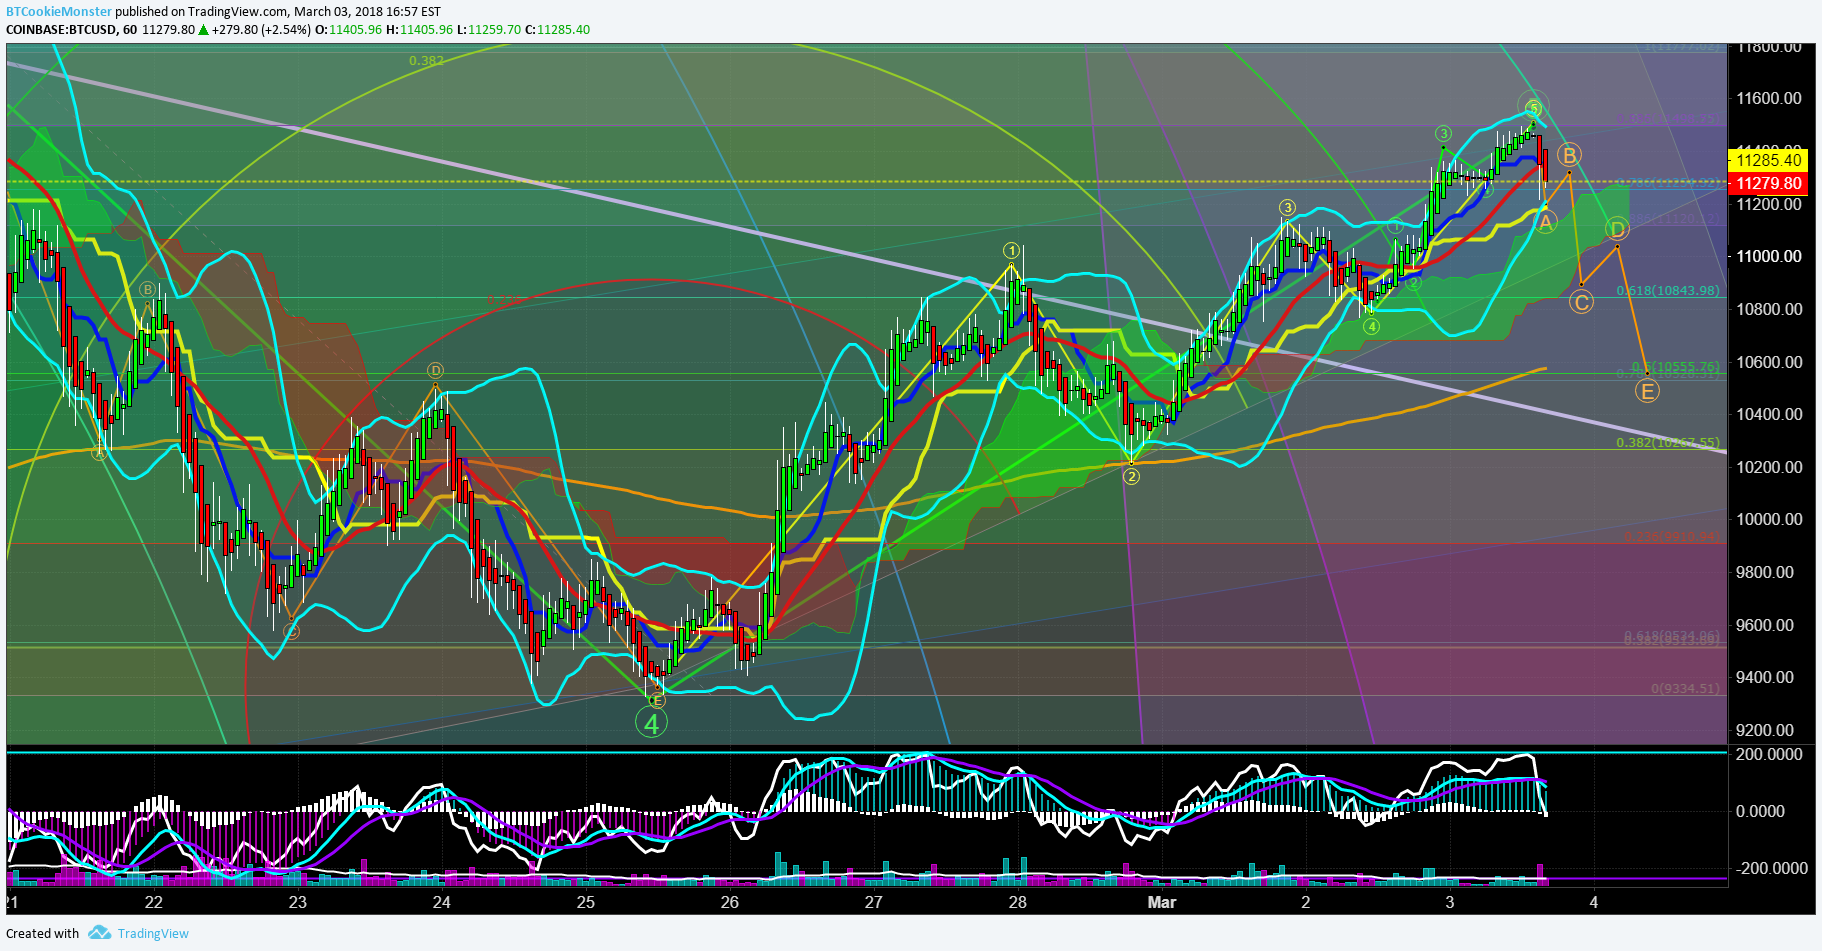This screenshot has width=1822, height=951.
Task: Click the 0.618(10843.98) Fibonacci label
Action: pos(1668,291)
